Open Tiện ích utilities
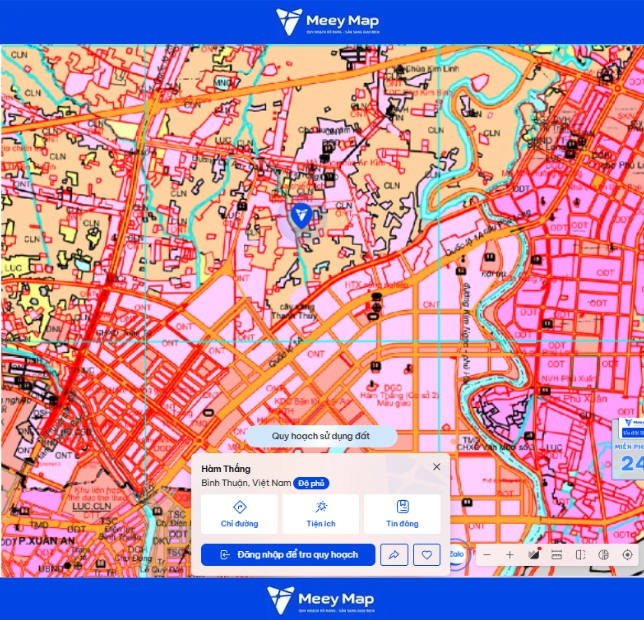 pos(321,514)
